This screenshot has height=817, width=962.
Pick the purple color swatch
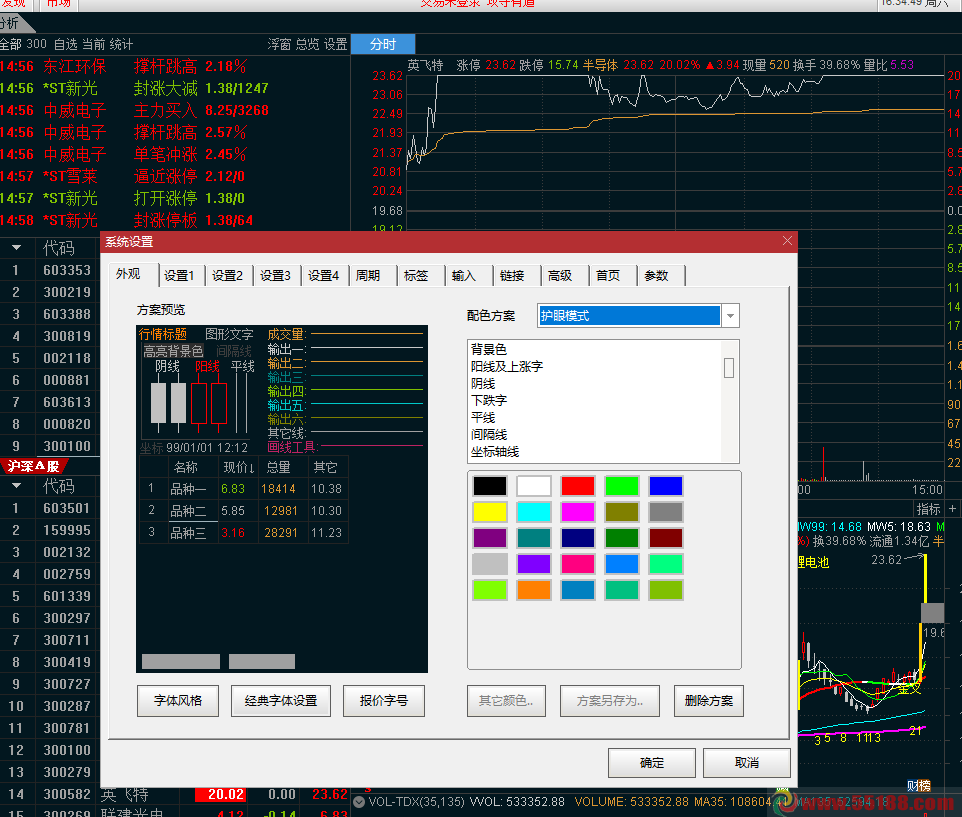point(490,538)
